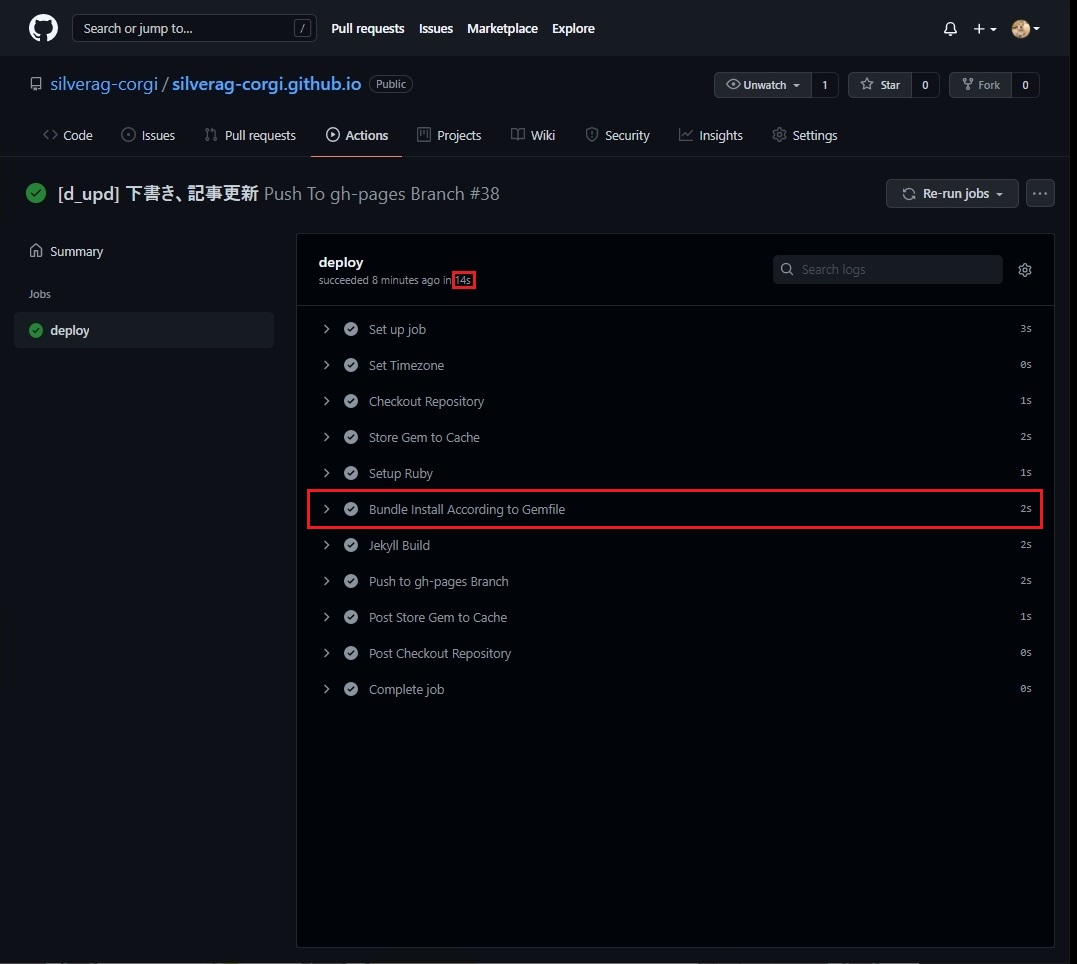The height and width of the screenshot is (964, 1077).
Task: Open Issues in top navigation
Action: pos(436,28)
